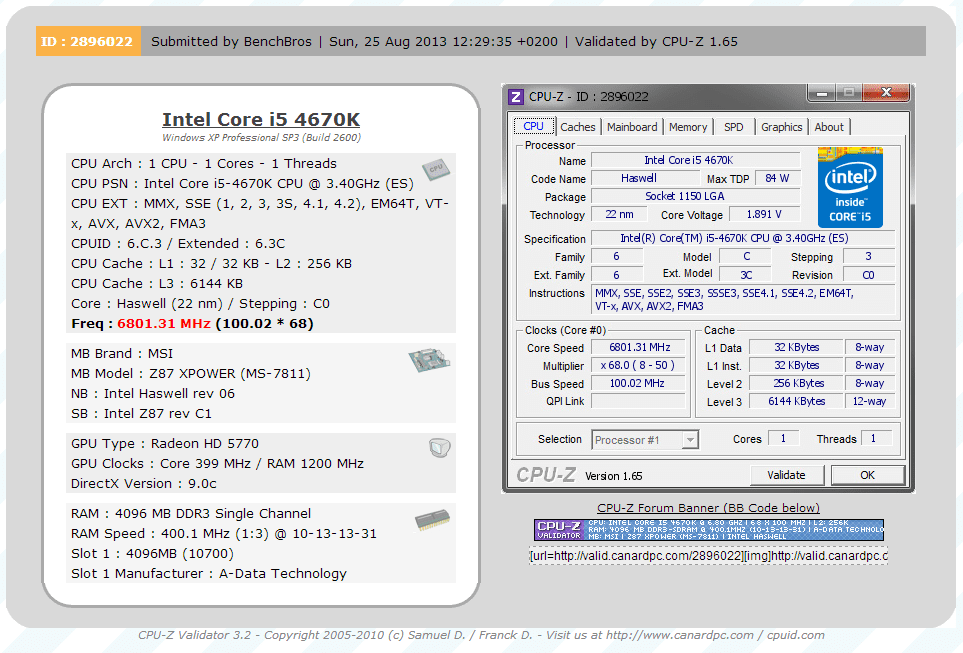Screen dimensions: 963x653
Task: Click the CPUID : 6.C.3 line
Action: [x=178, y=243]
